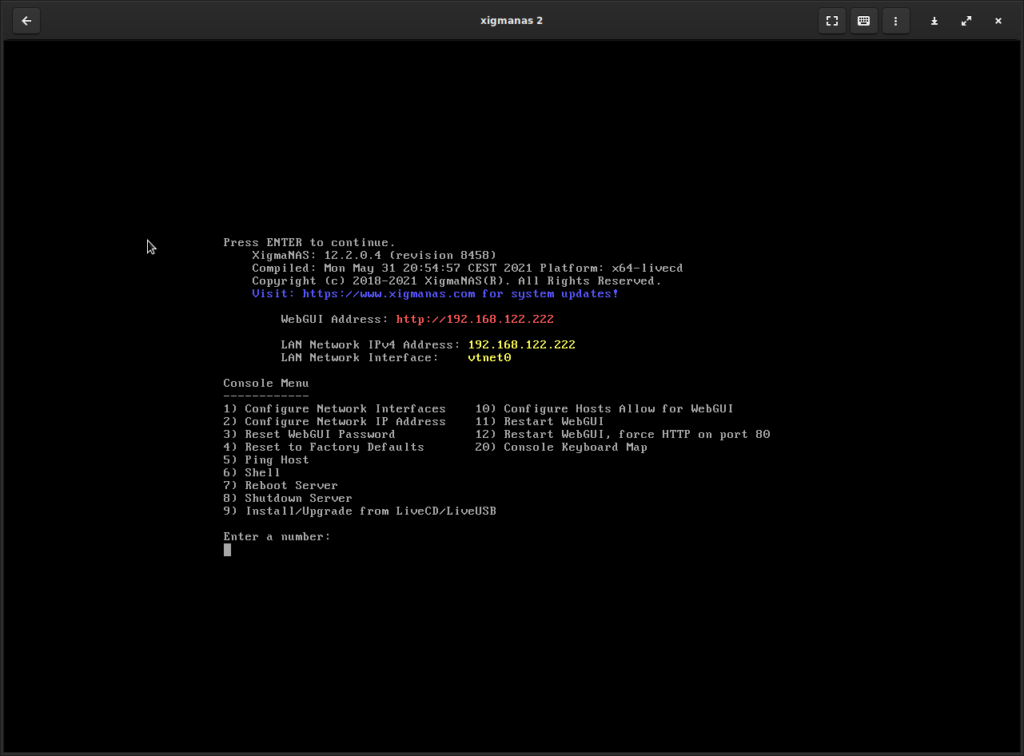Image resolution: width=1024 pixels, height=756 pixels.
Task: Maximize the xigmanas 2 window
Action: [966, 21]
